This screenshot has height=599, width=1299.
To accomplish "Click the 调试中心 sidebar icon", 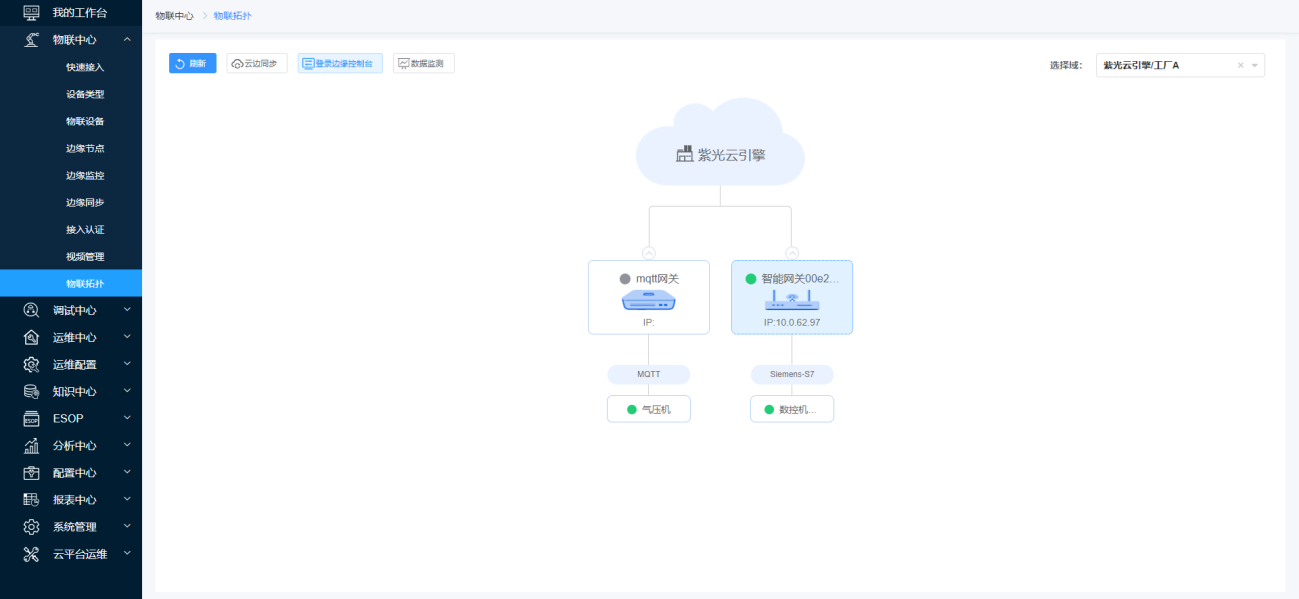I will point(31,310).
